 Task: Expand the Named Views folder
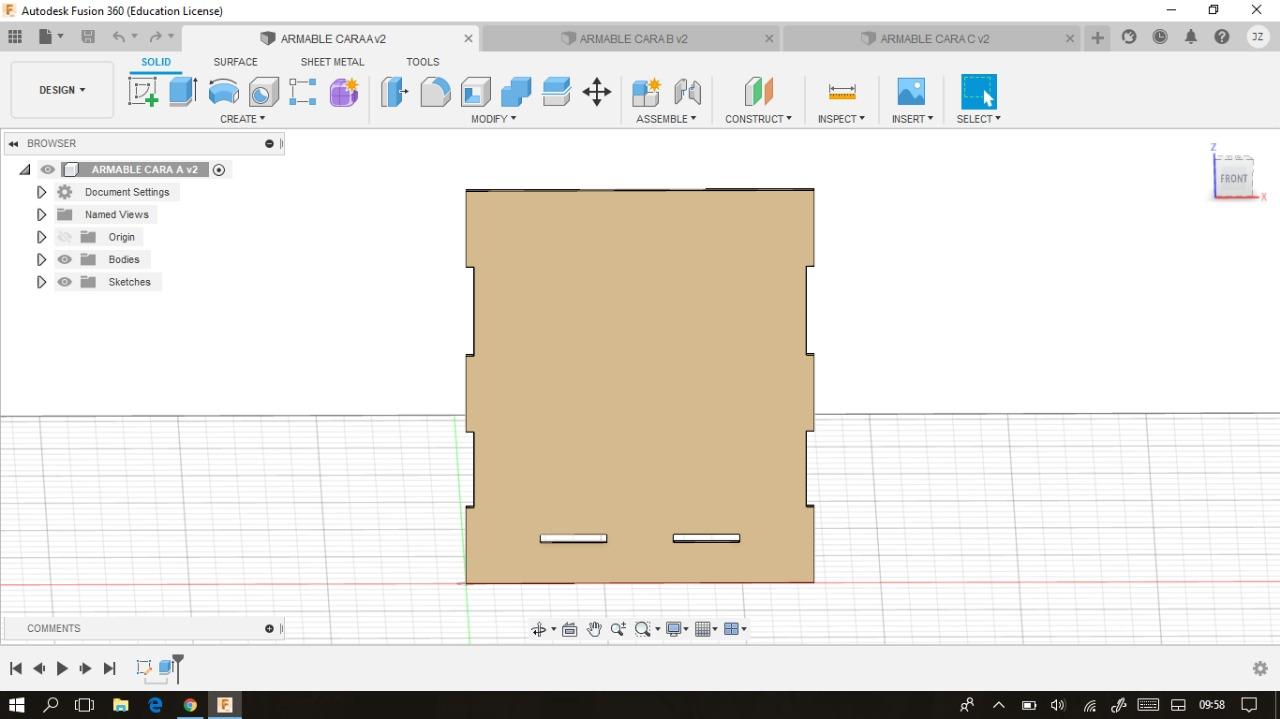pyautogui.click(x=41, y=214)
